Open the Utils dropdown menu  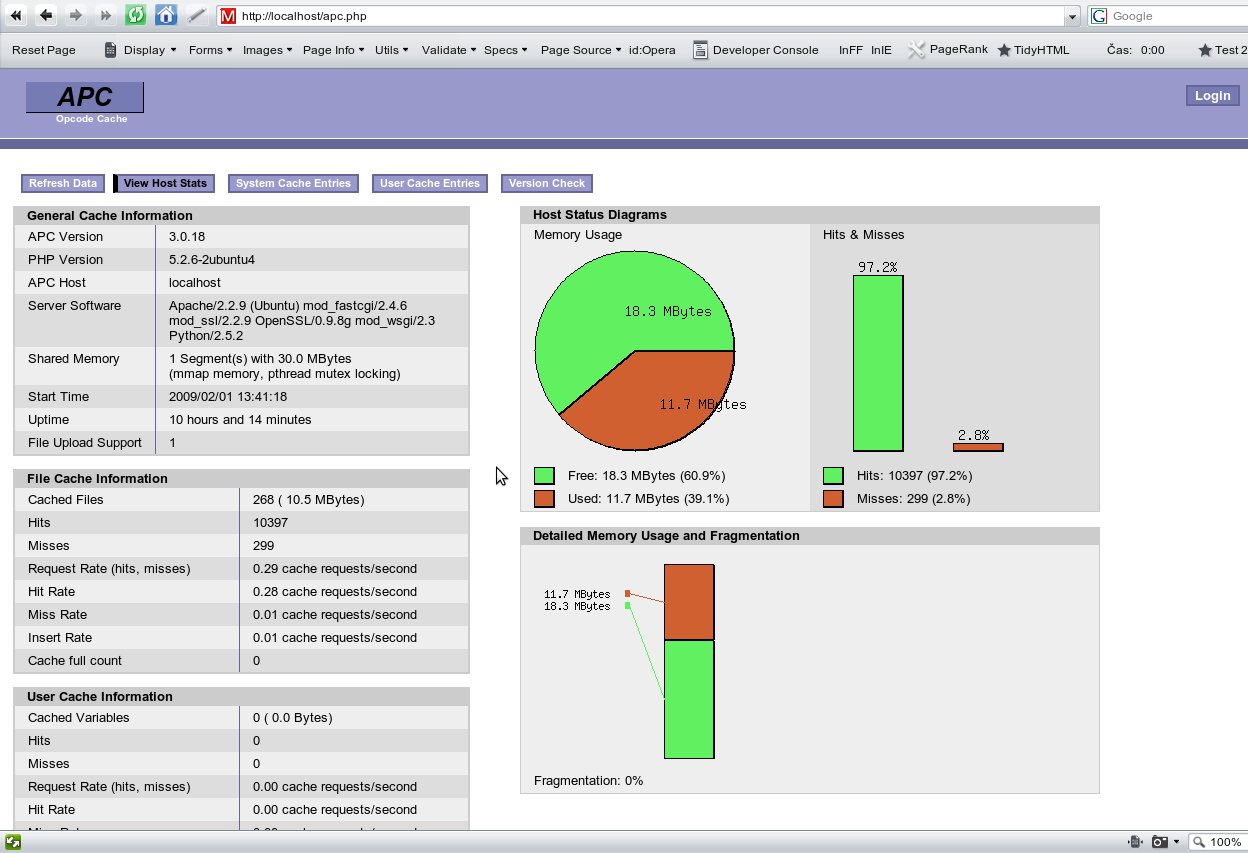tap(404, 50)
